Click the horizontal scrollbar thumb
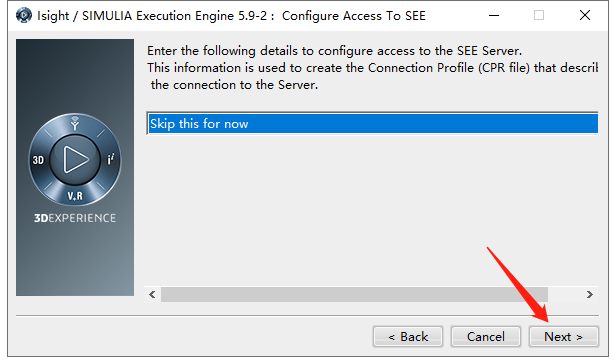 [354, 294]
